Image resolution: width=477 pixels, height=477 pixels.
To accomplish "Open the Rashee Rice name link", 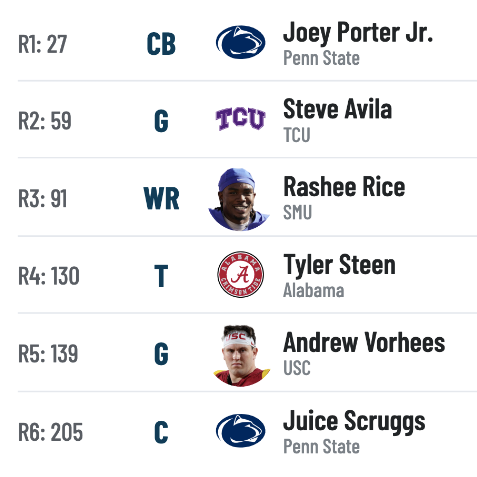I will tap(344, 187).
